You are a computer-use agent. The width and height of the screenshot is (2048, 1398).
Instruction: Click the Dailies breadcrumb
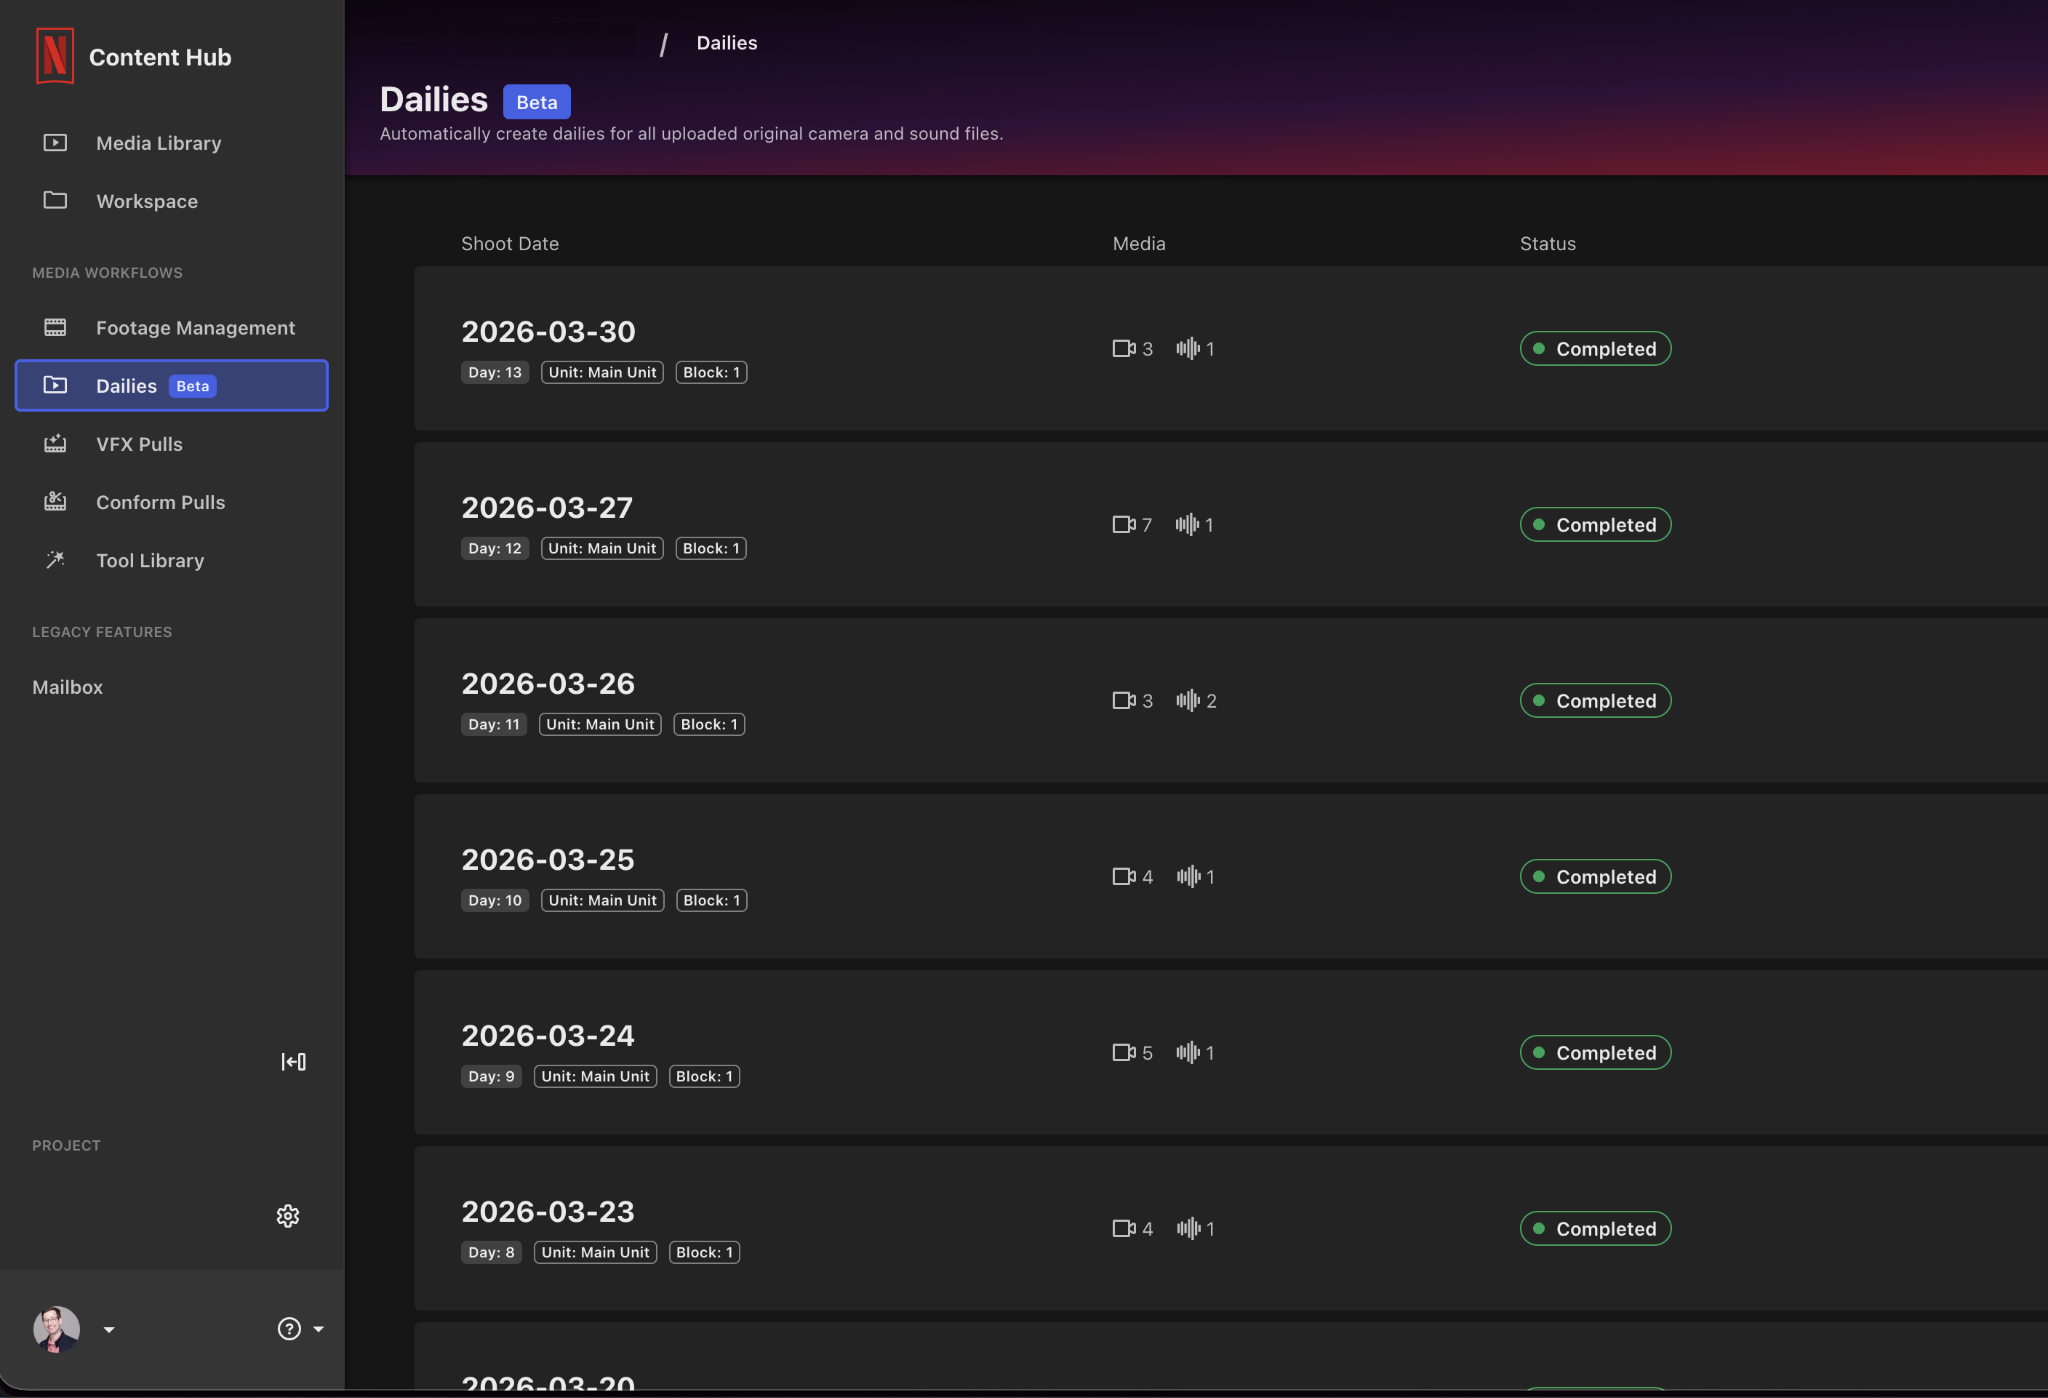(x=727, y=43)
